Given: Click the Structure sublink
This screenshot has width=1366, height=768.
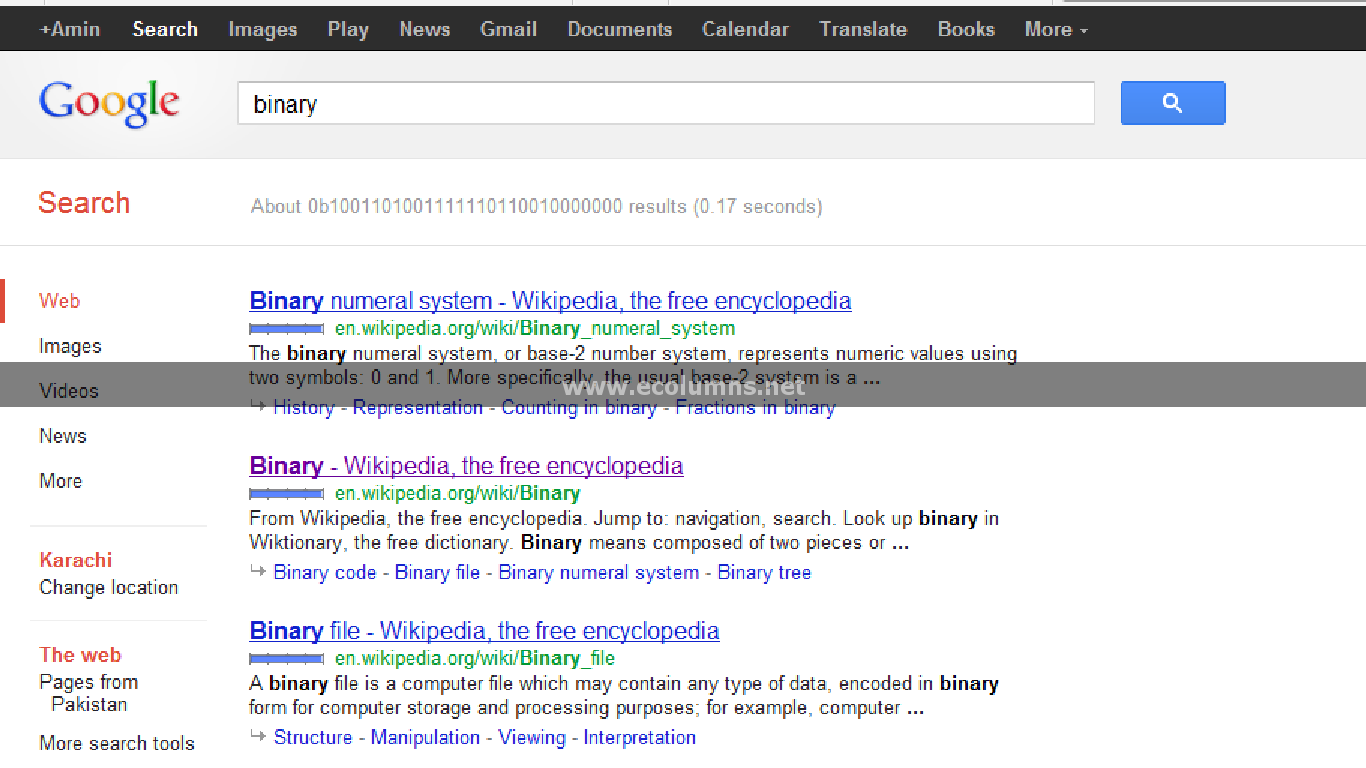Looking at the screenshot, I should tap(313, 737).
